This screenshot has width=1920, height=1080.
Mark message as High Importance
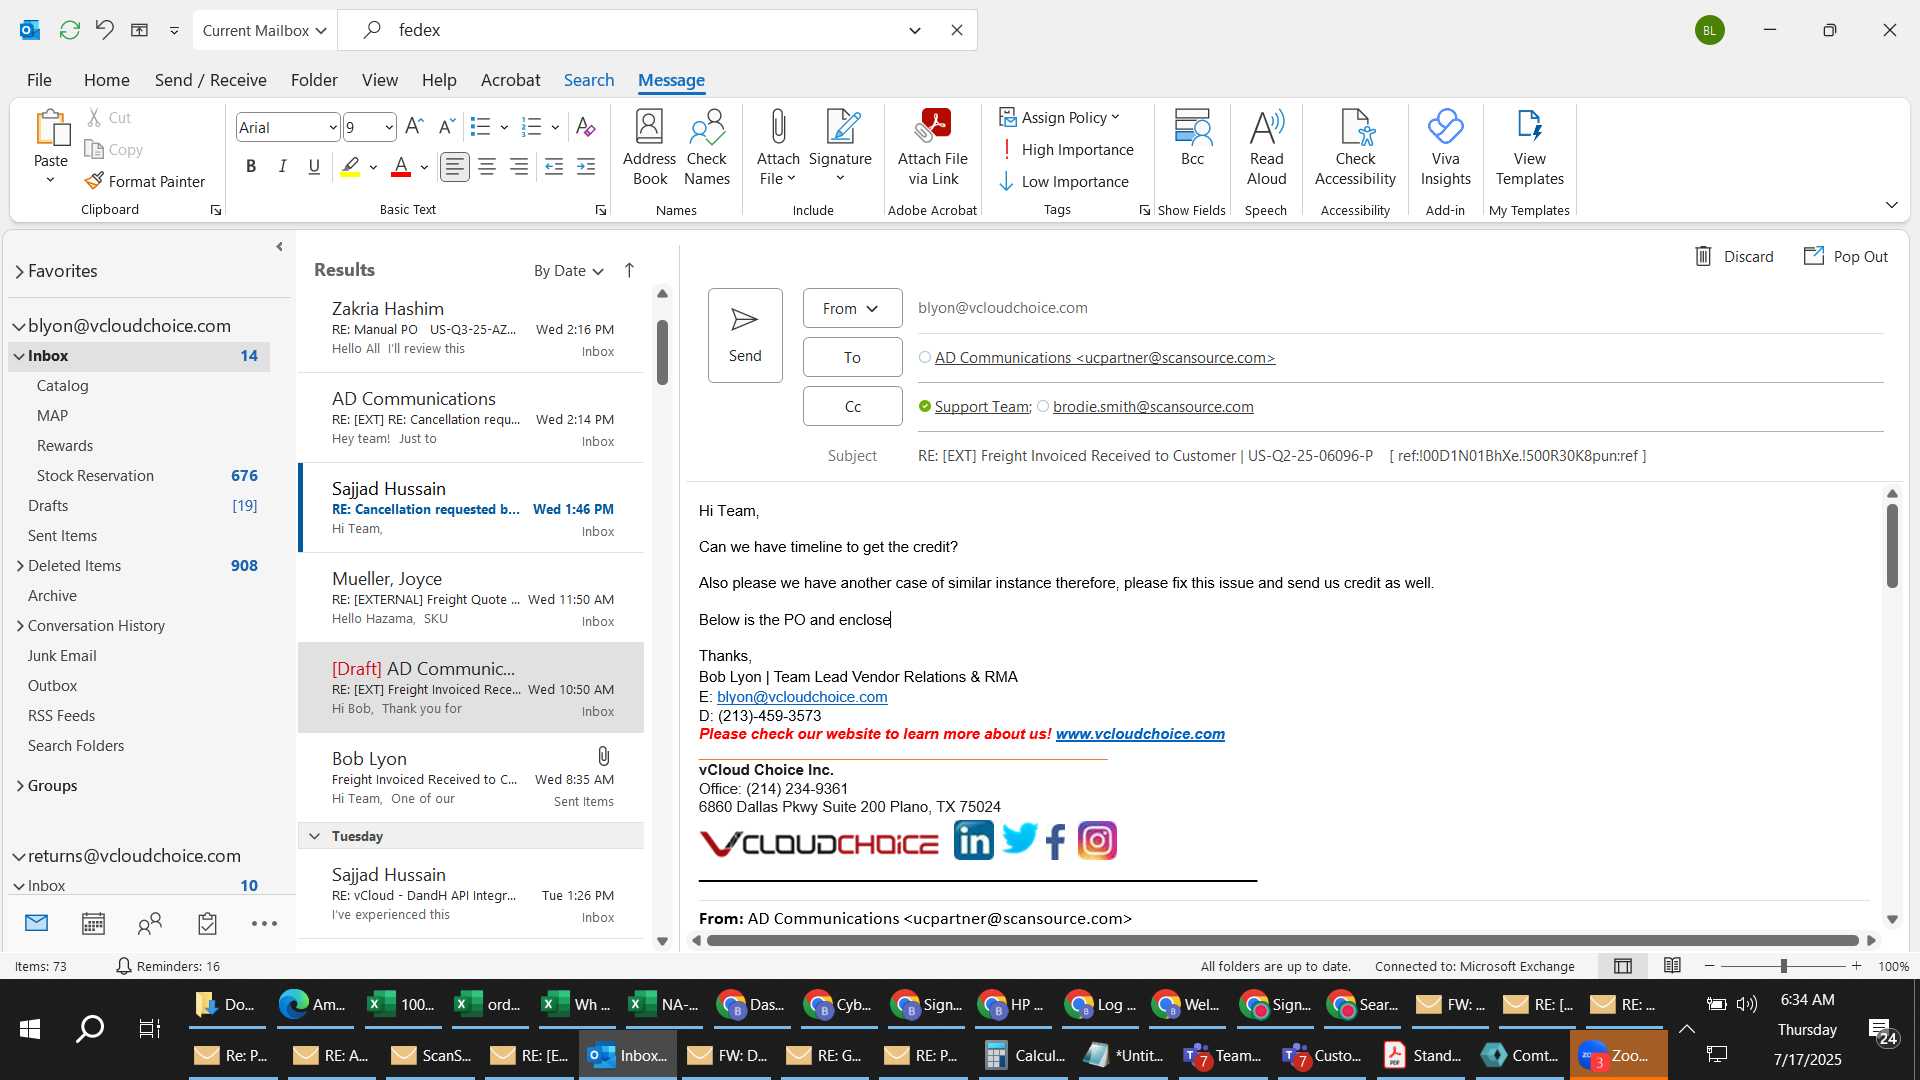coord(1066,149)
